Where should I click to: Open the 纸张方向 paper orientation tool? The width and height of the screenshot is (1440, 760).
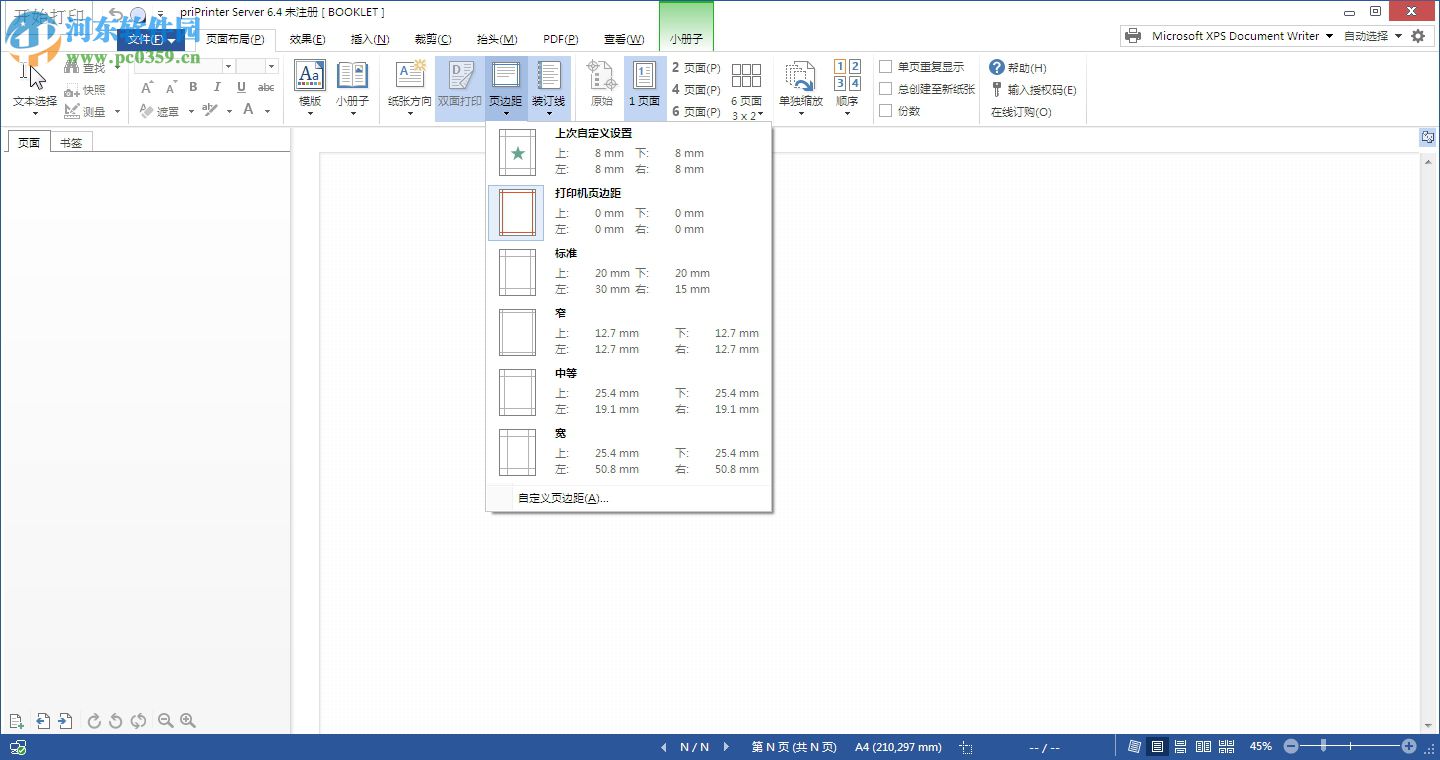point(408,85)
